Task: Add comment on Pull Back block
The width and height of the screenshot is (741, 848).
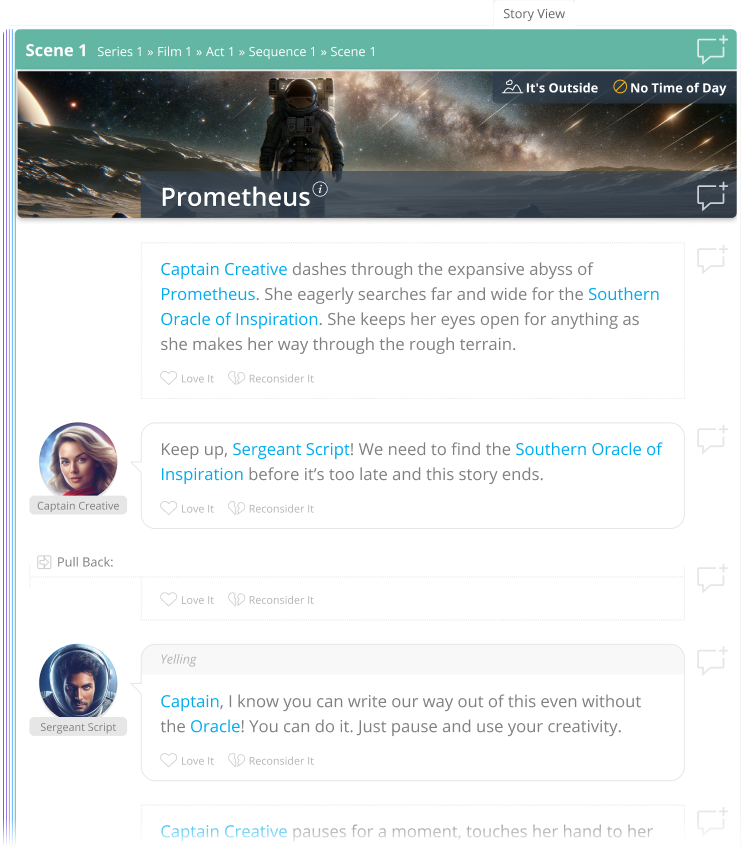Action: [711, 579]
